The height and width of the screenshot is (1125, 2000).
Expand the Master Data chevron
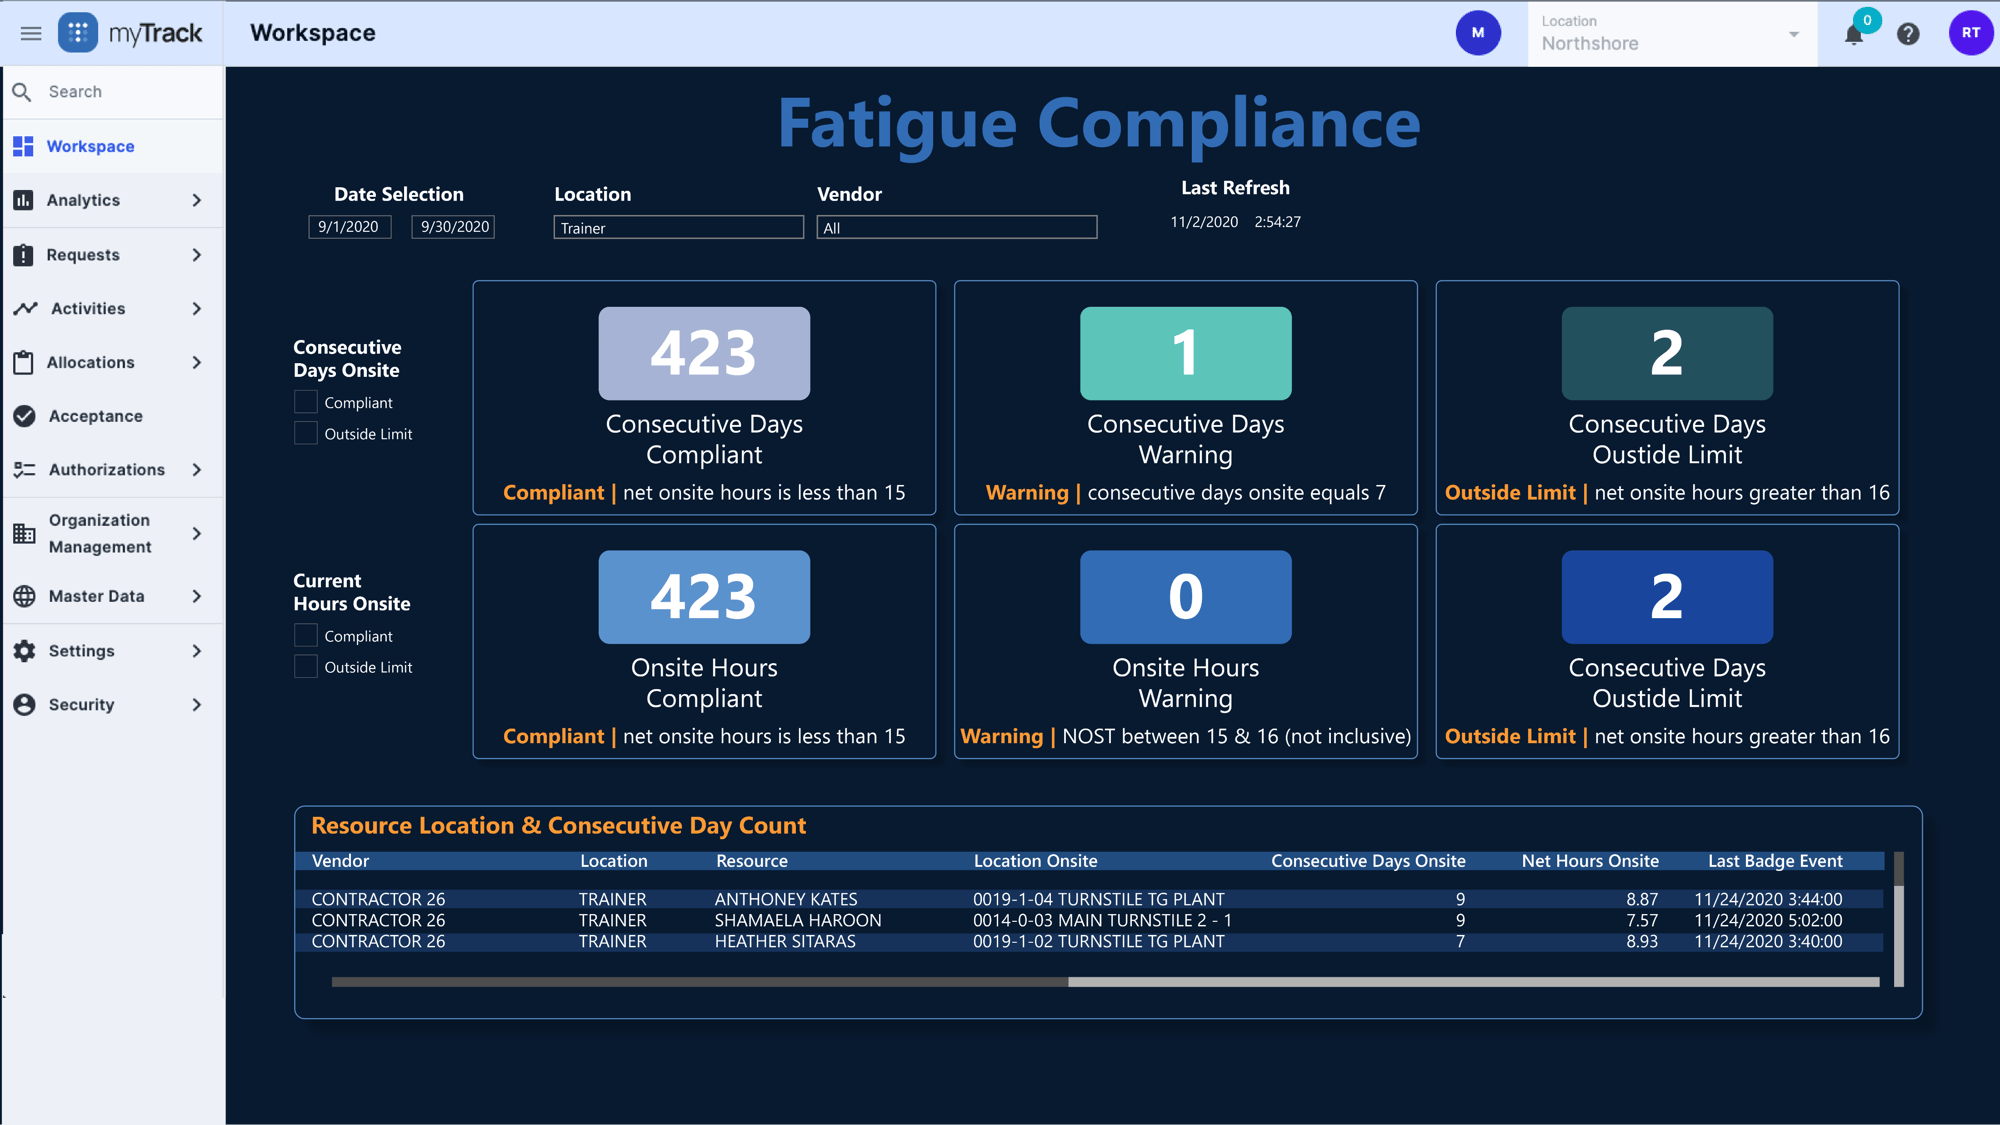[197, 596]
